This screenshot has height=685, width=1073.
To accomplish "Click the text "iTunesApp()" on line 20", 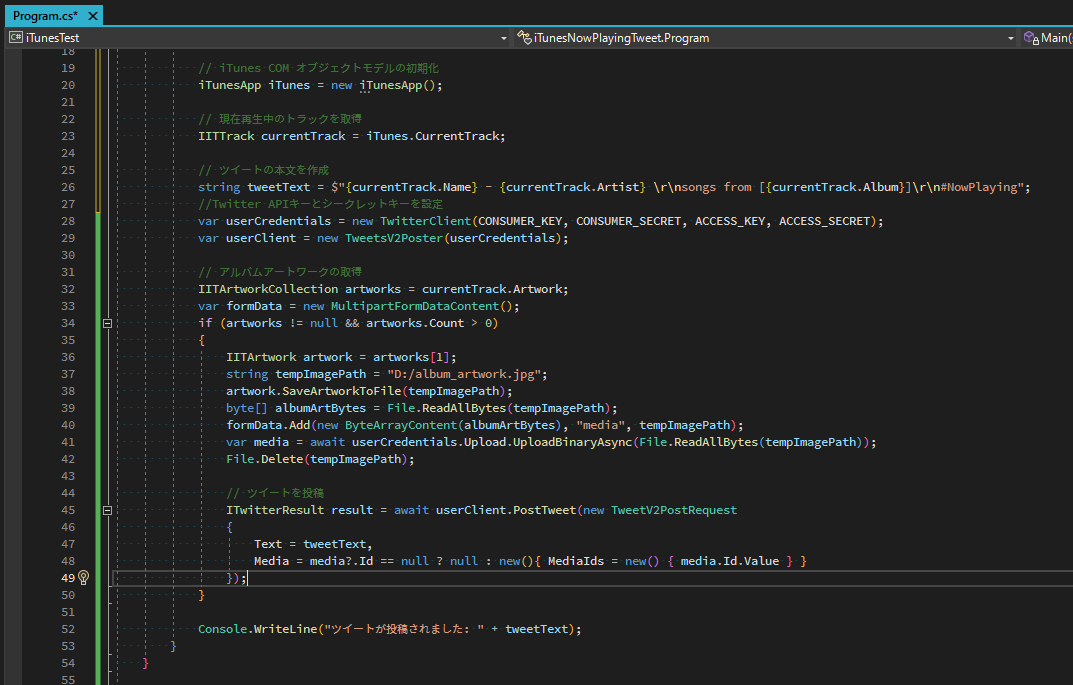I will pyautogui.click(x=398, y=85).
